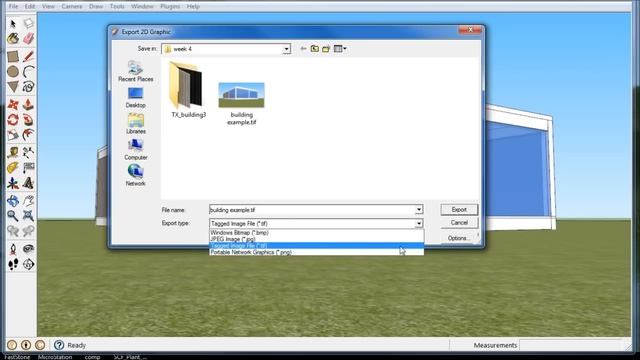
Task: Go back using the dialog's back arrow
Action: [x=303, y=49]
